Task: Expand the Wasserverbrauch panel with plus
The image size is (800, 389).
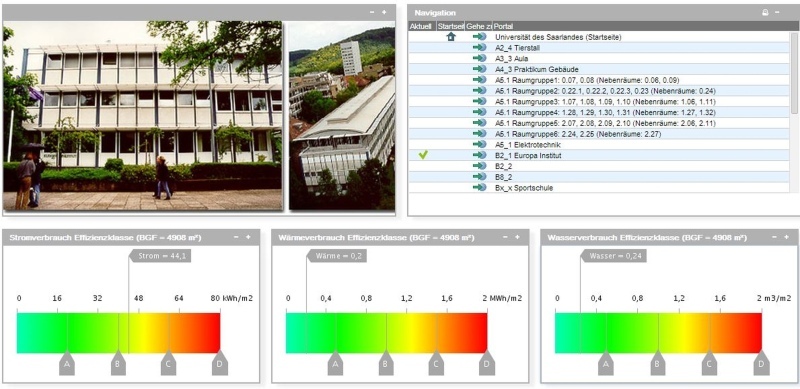Action: [x=786, y=237]
